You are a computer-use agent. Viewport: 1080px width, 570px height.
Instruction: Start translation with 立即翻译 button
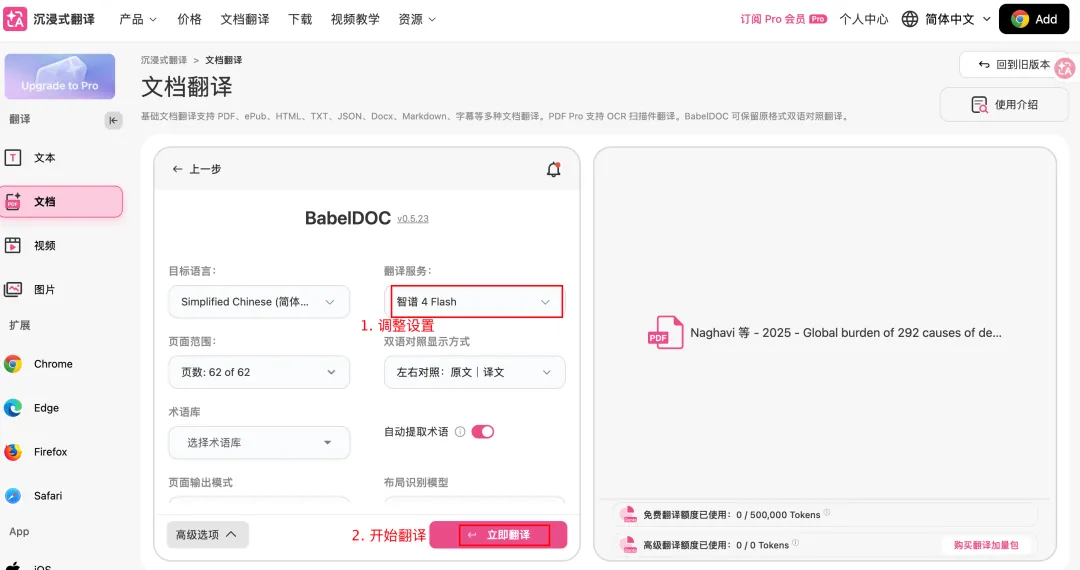498,535
